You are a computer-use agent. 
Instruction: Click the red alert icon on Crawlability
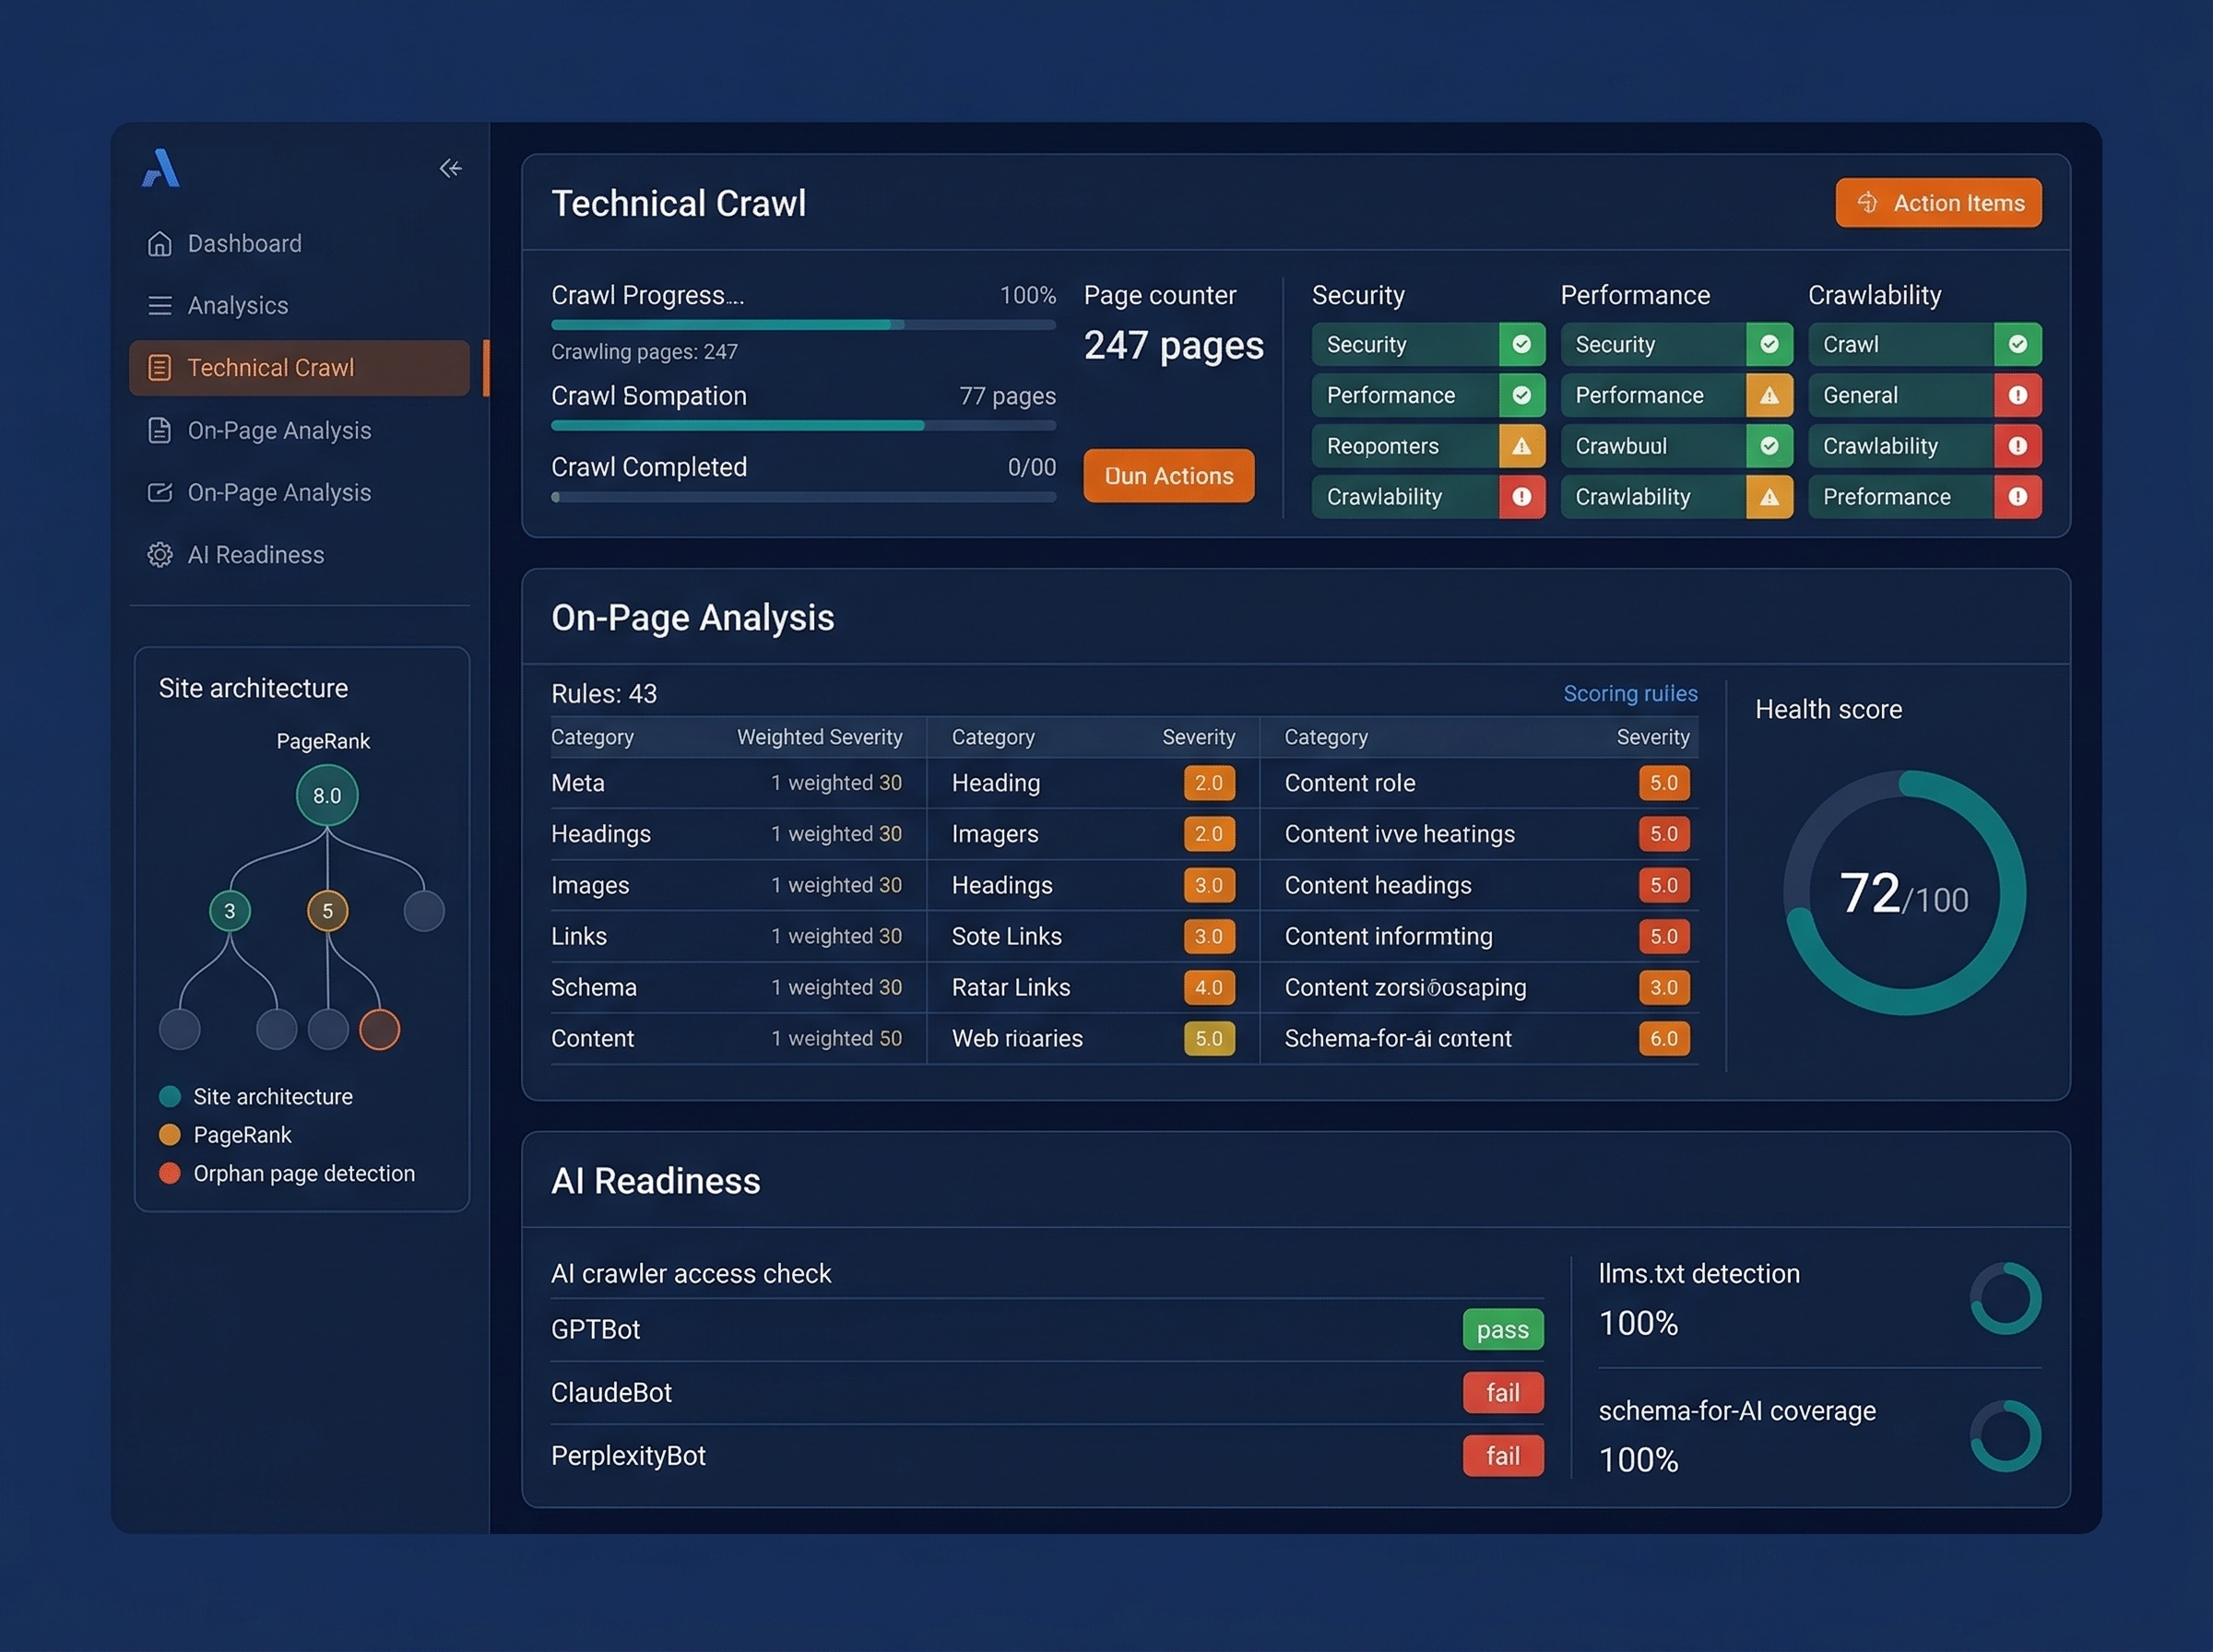(x=1522, y=497)
